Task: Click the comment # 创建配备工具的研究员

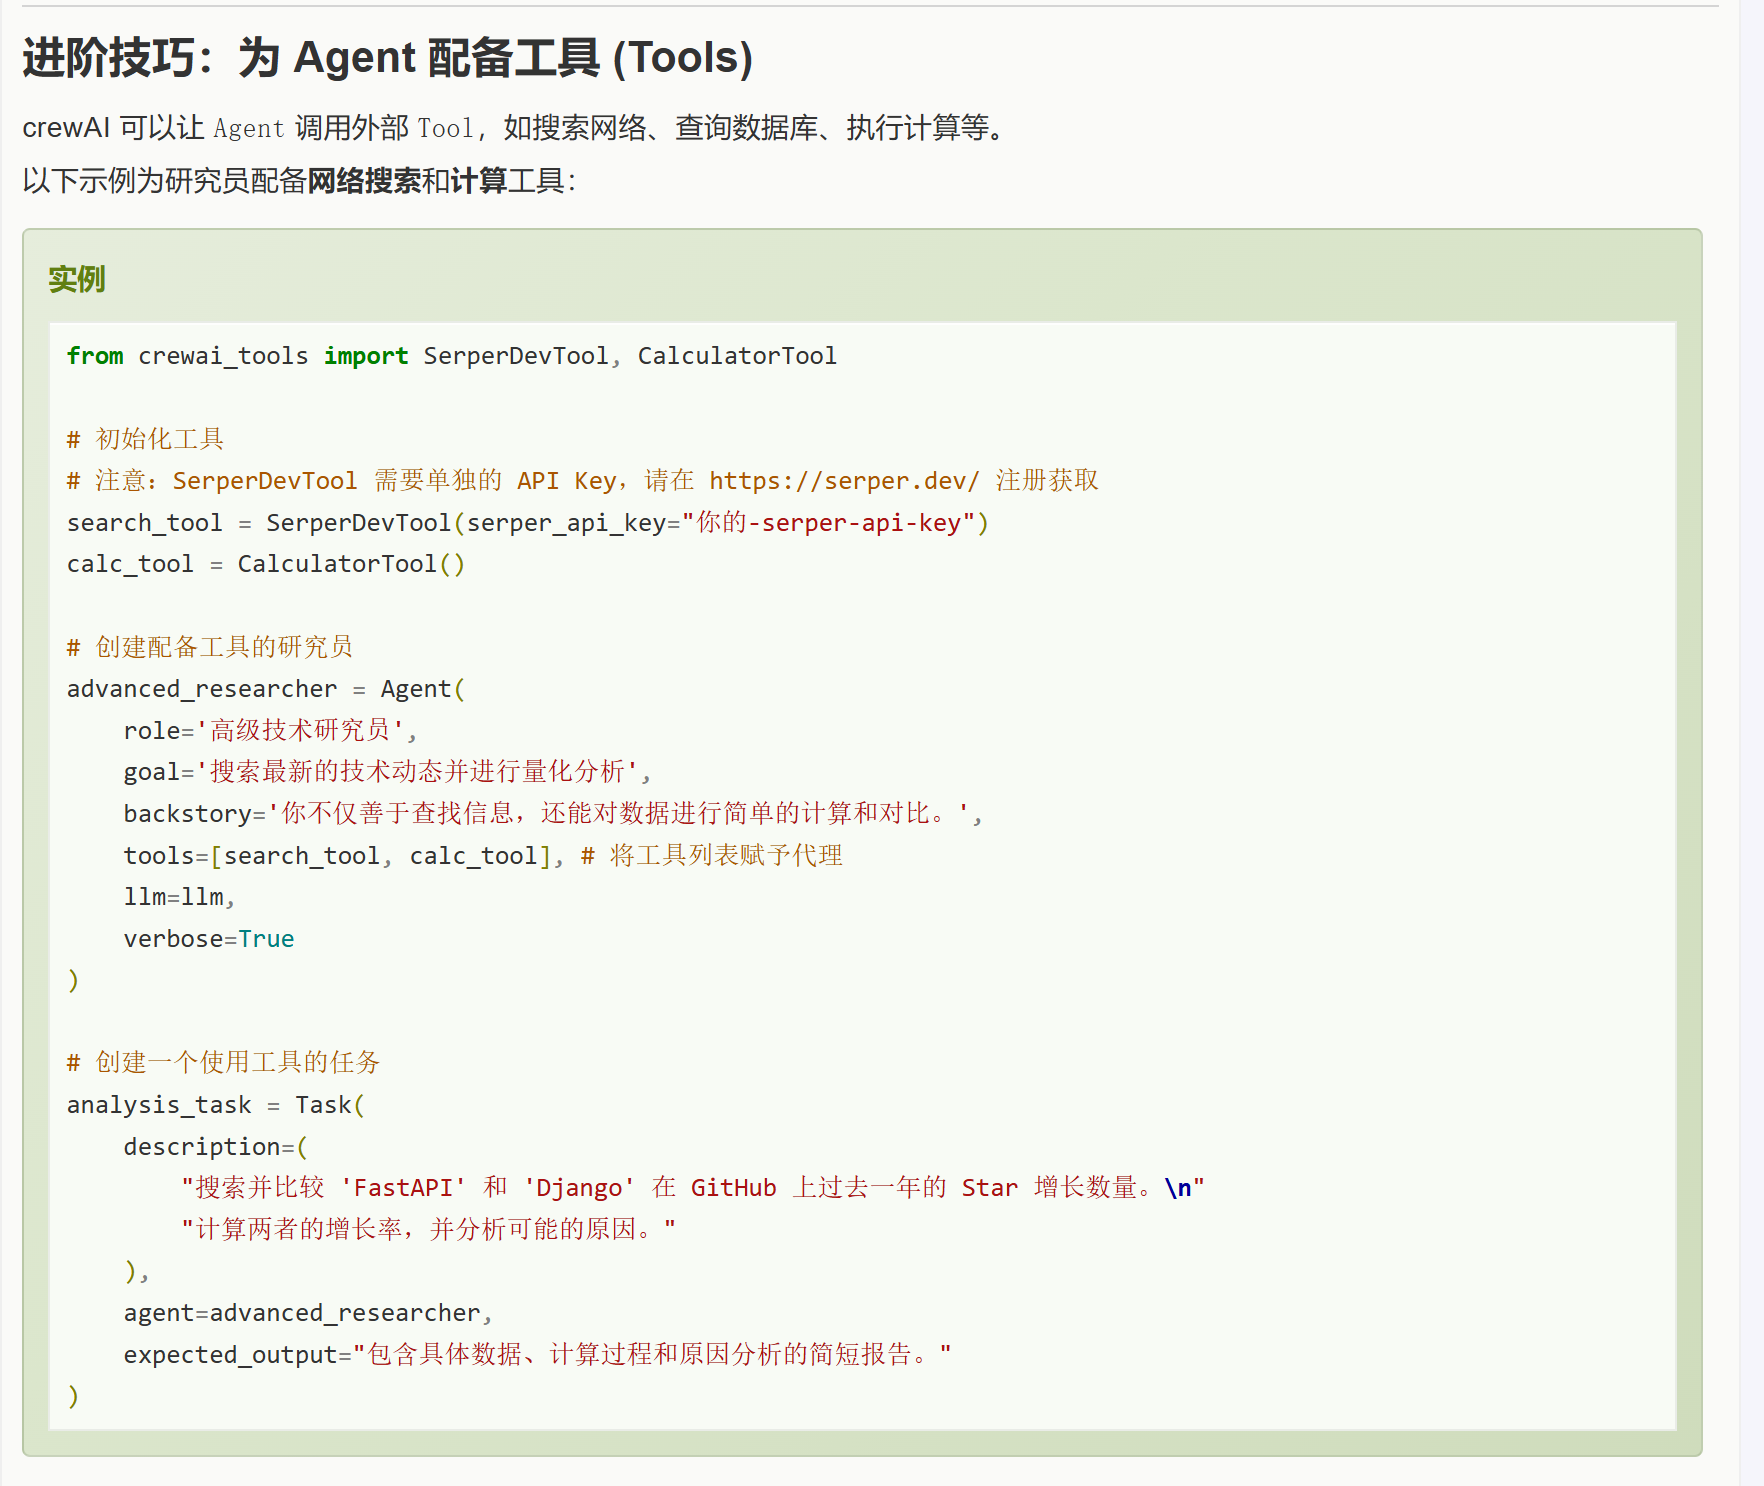Action: coord(210,647)
